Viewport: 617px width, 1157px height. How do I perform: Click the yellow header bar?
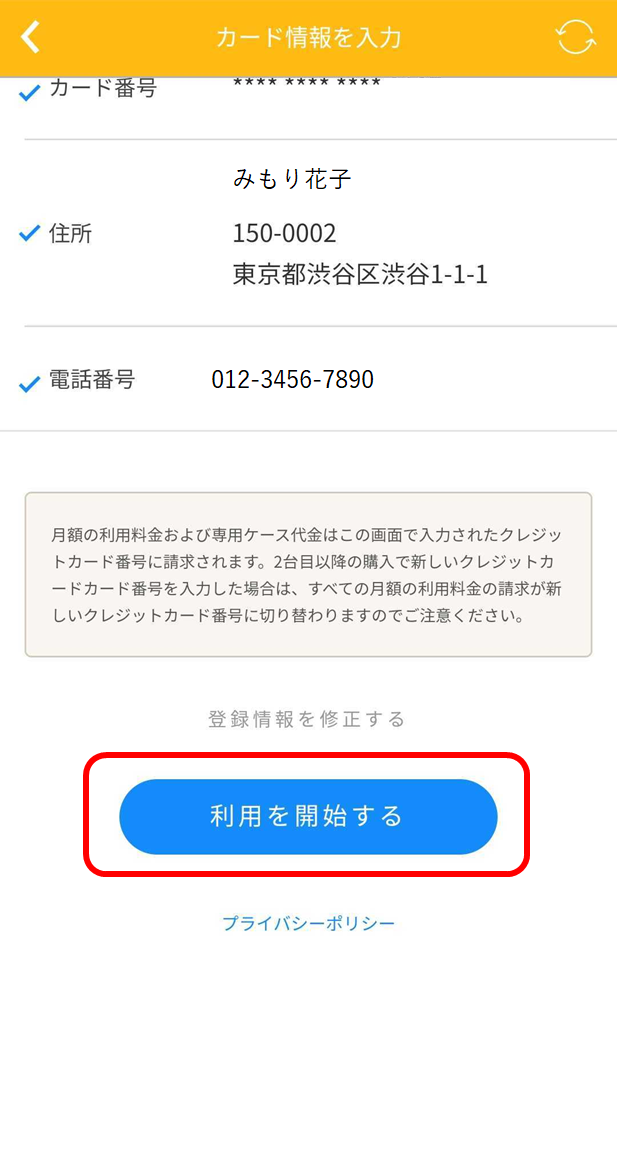pyautogui.click(x=308, y=38)
